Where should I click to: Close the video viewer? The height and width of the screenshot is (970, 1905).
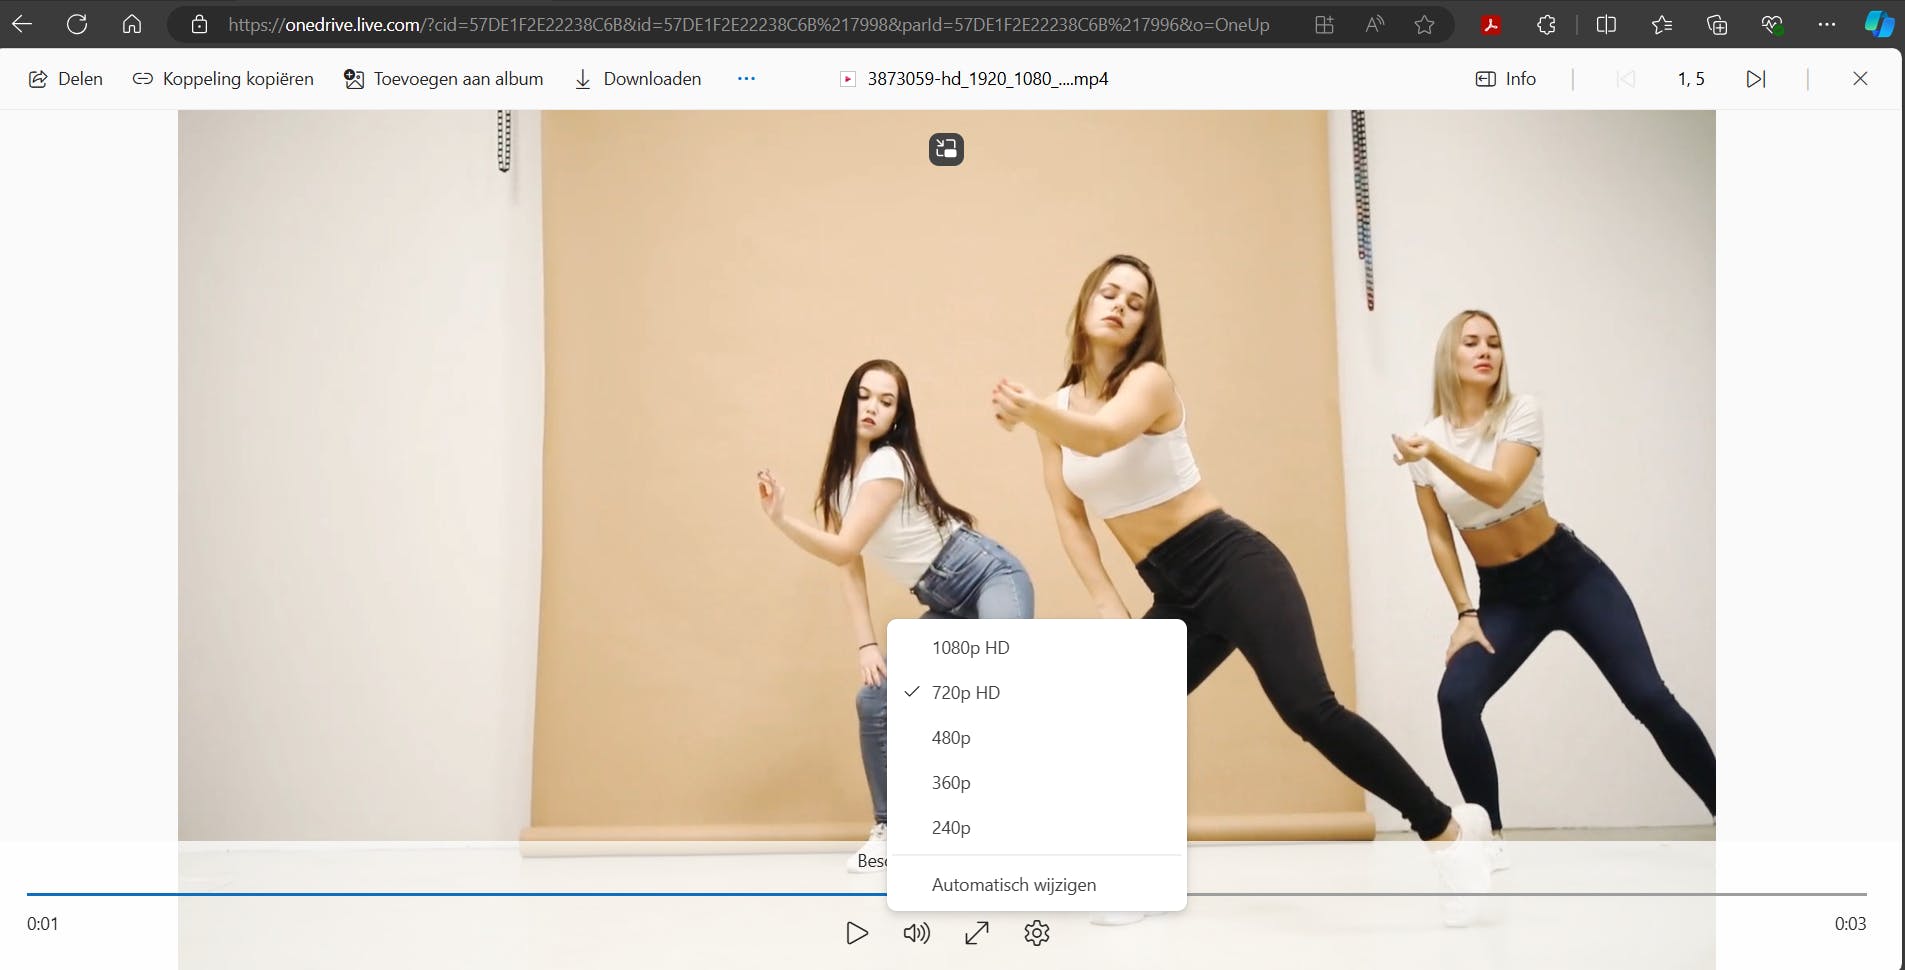coord(1860,79)
